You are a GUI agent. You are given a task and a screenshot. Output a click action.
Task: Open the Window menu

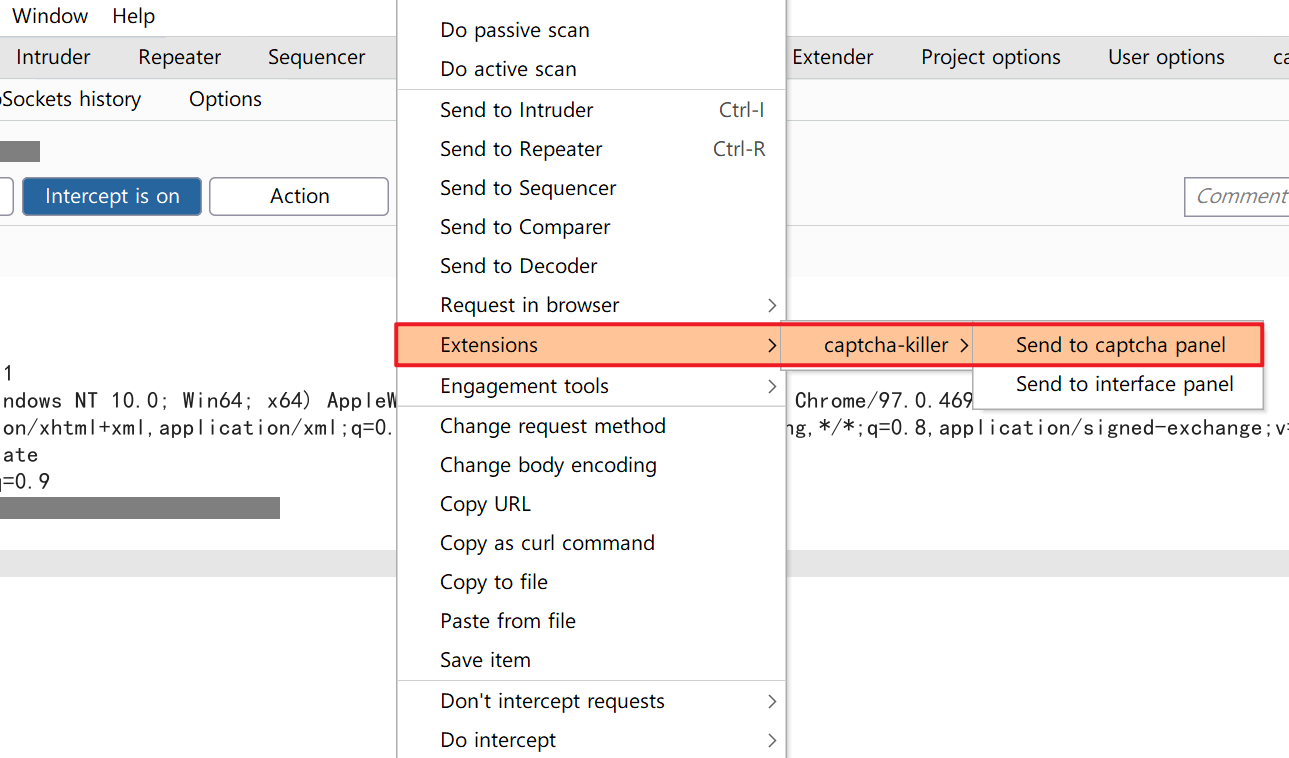click(x=50, y=16)
